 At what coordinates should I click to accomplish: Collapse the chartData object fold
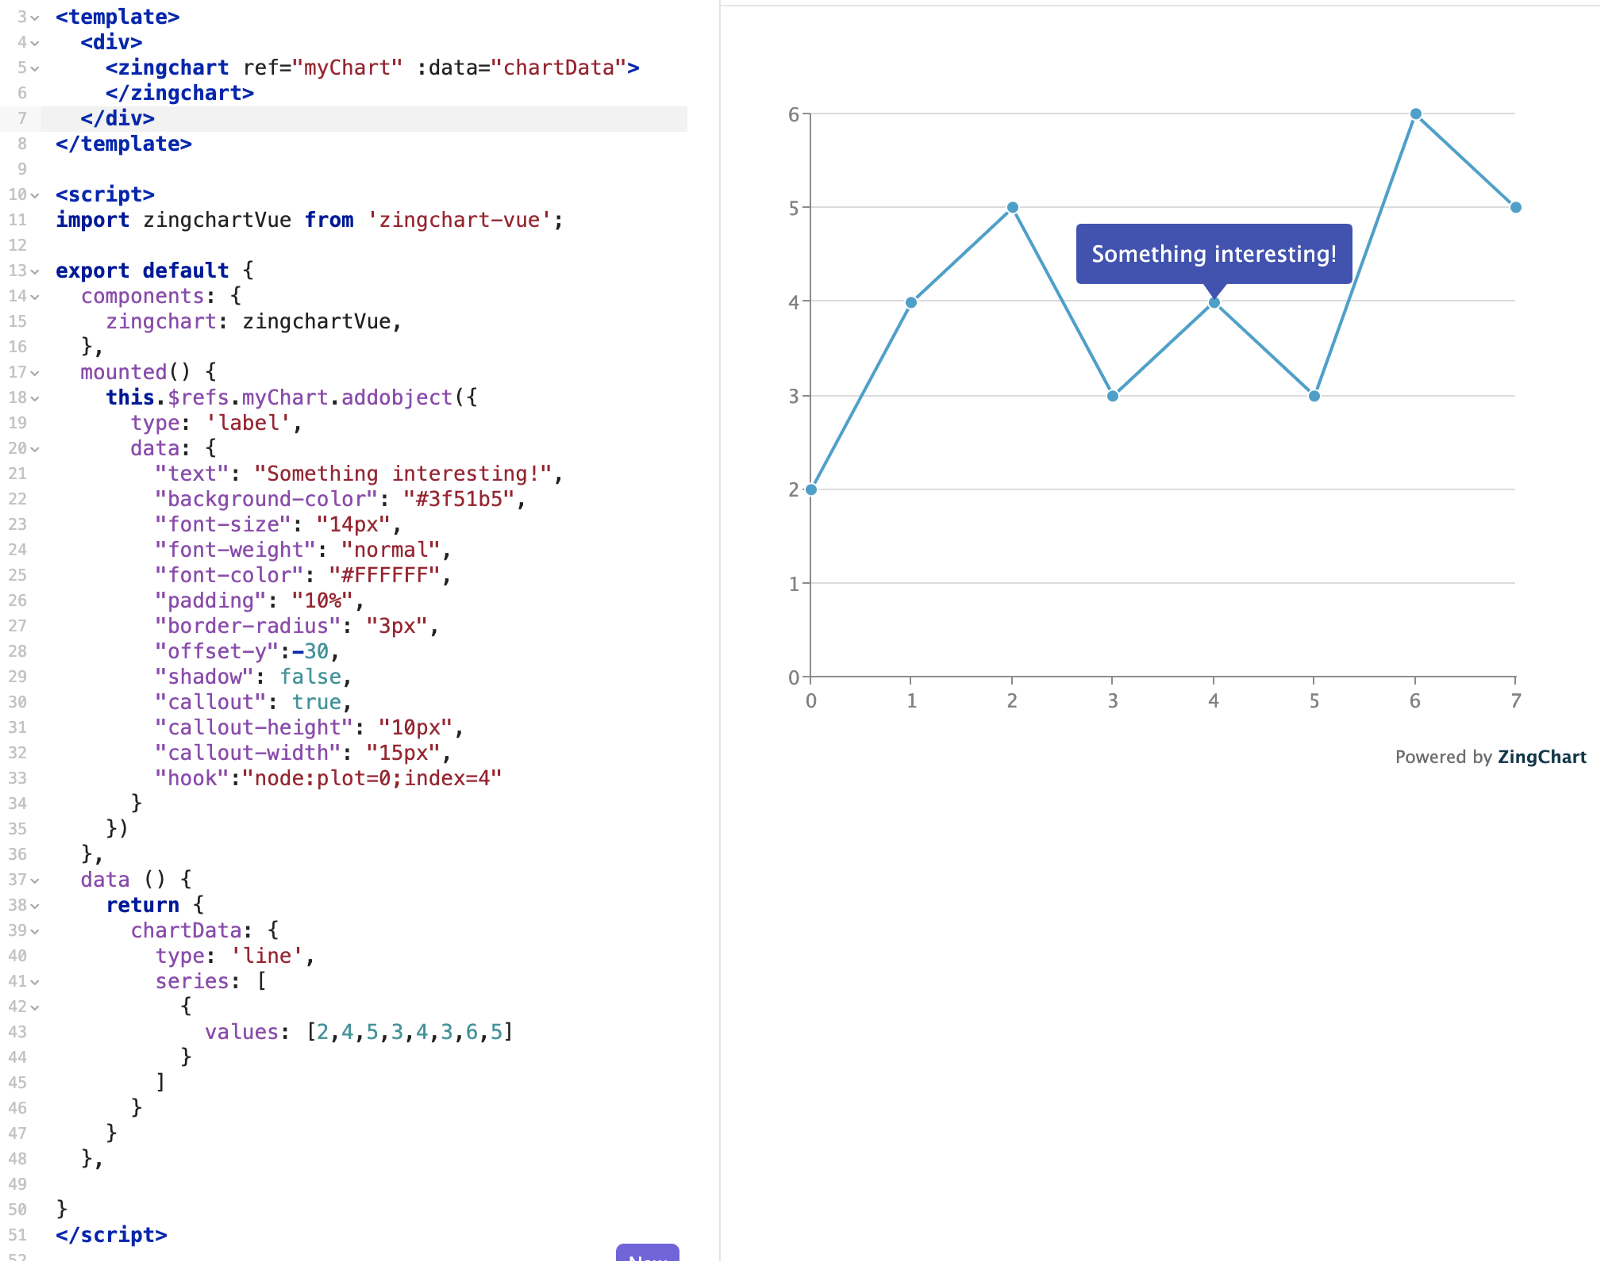36,930
